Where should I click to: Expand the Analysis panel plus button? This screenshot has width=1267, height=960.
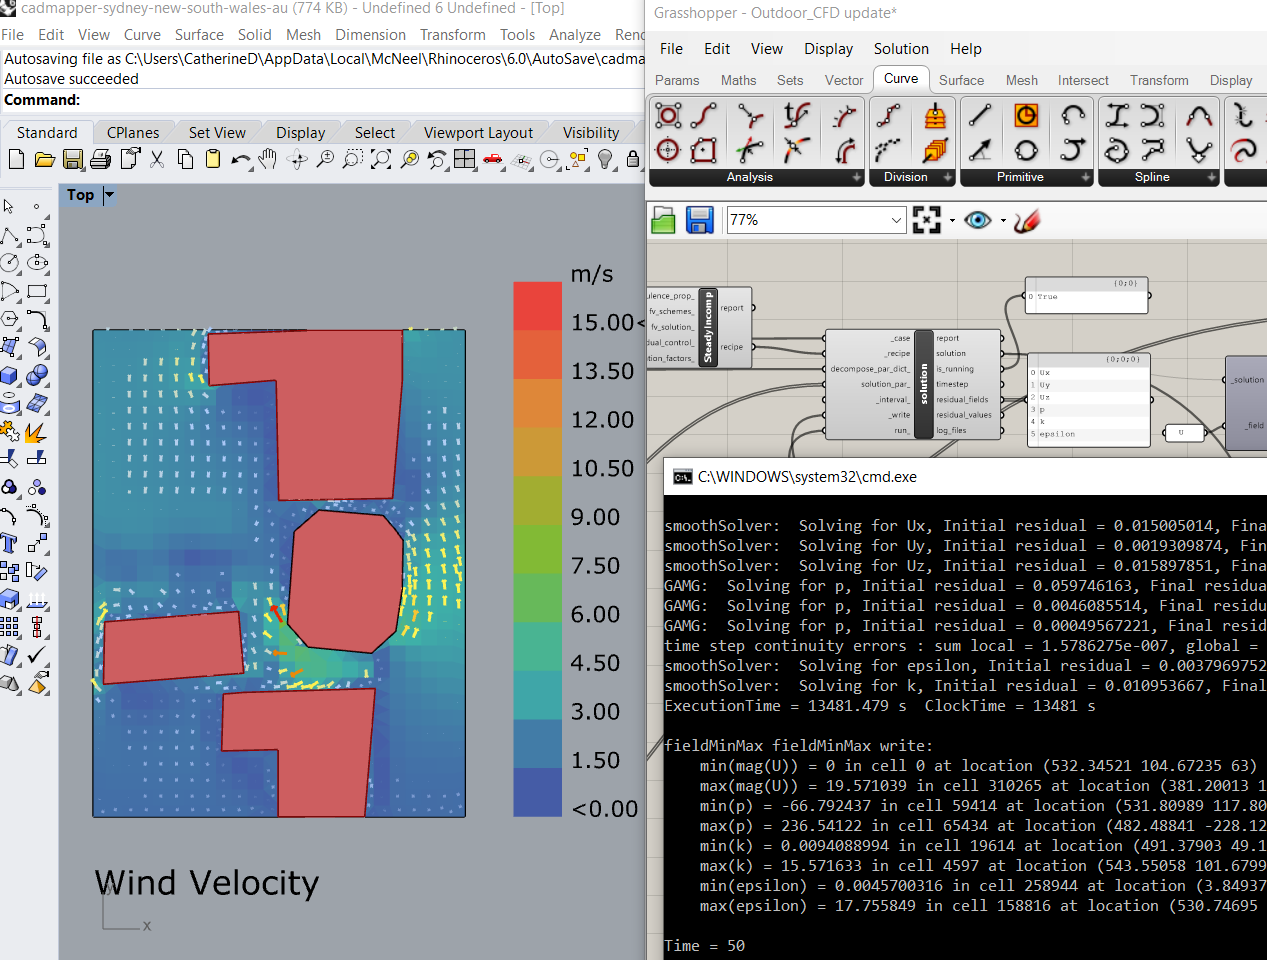pyautogui.click(x=856, y=177)
